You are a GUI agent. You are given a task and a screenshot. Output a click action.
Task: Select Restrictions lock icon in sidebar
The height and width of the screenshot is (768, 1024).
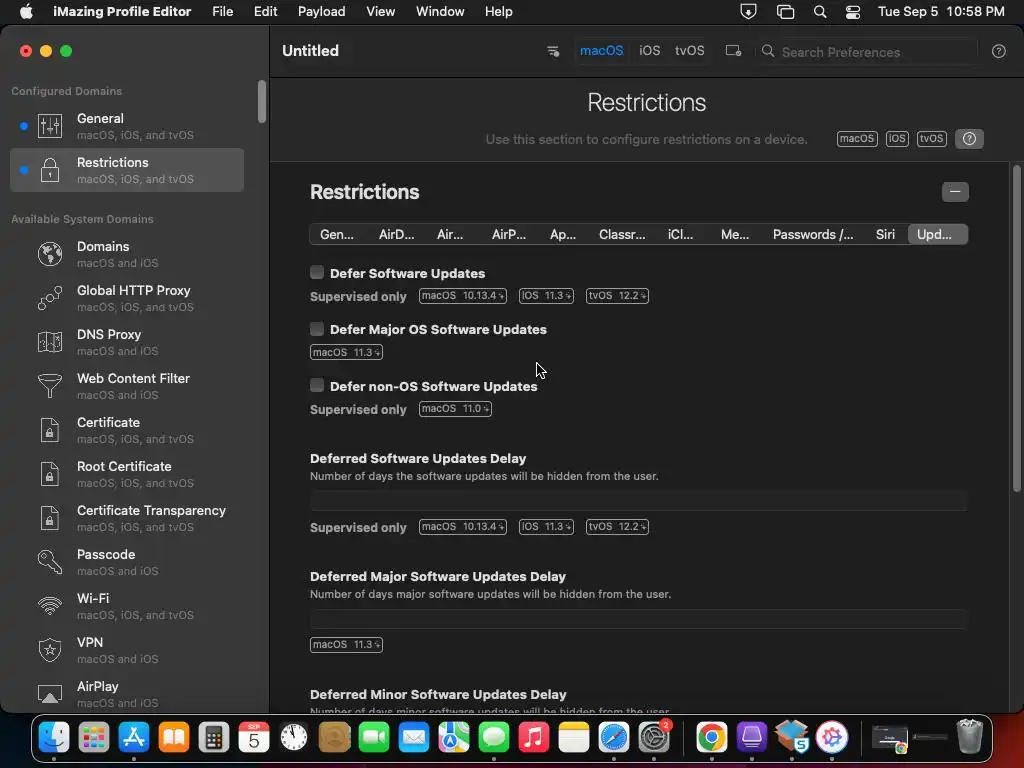click(50, 170)
